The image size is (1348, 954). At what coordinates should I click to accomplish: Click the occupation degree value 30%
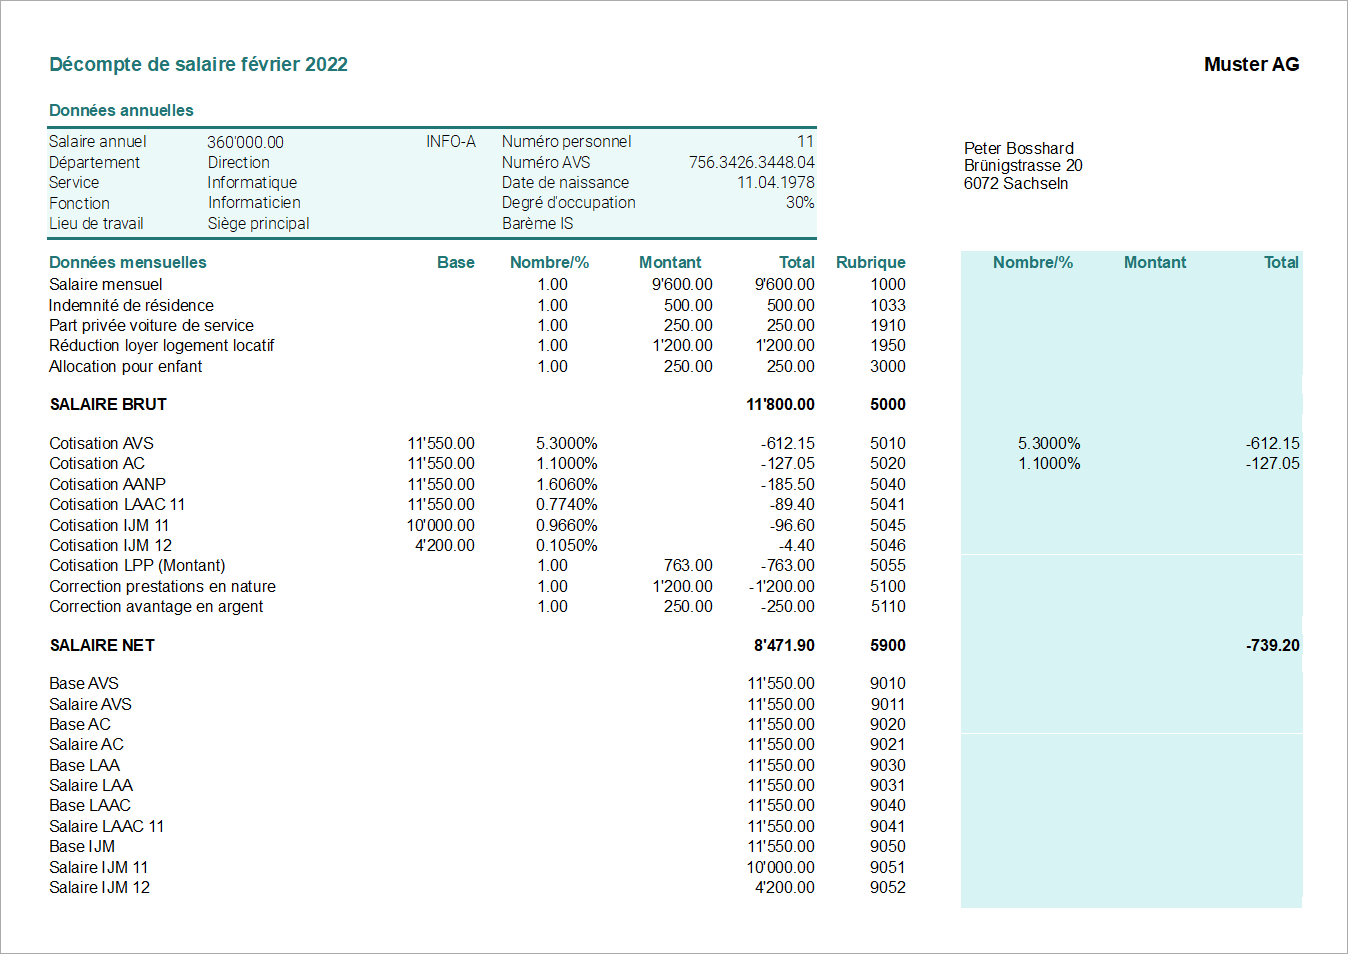click(799, 203)
